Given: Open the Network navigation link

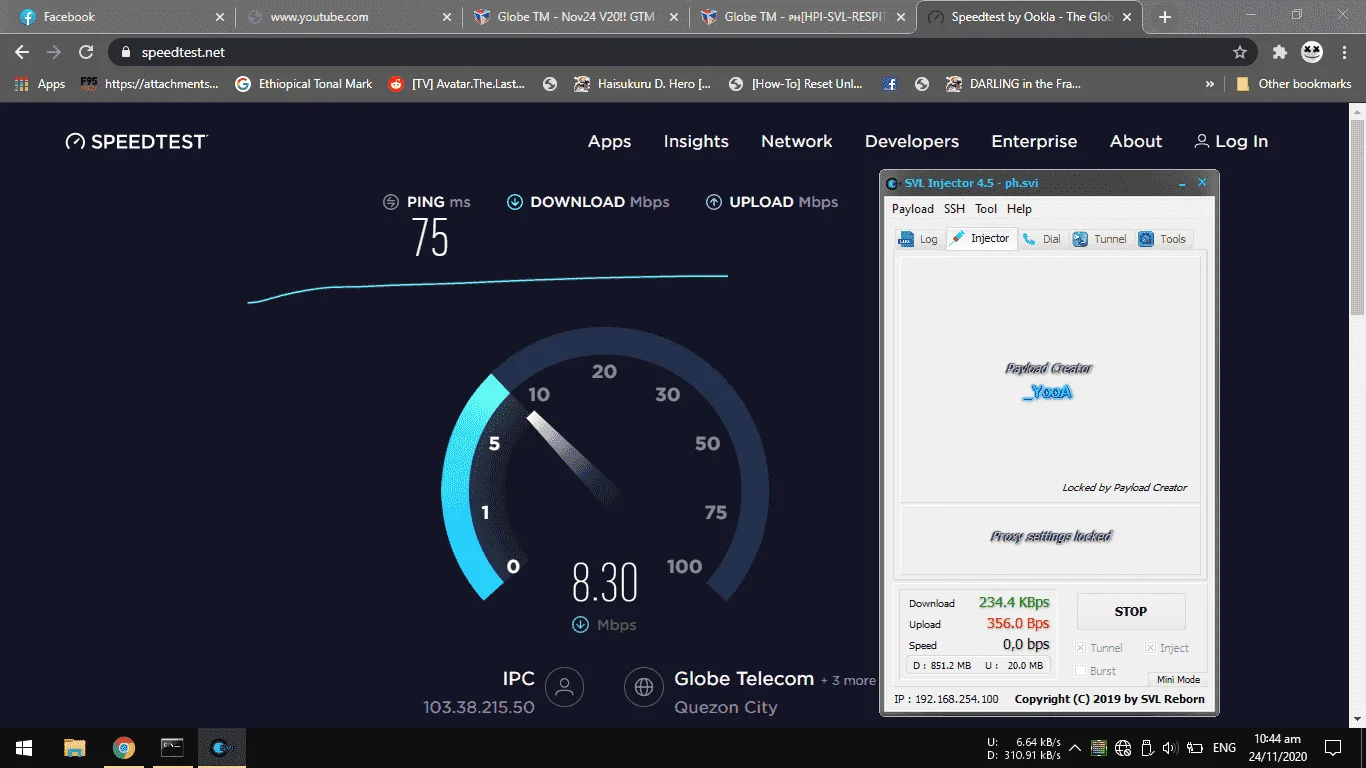Looking at the screenshot, I should (x=797, y=142).
